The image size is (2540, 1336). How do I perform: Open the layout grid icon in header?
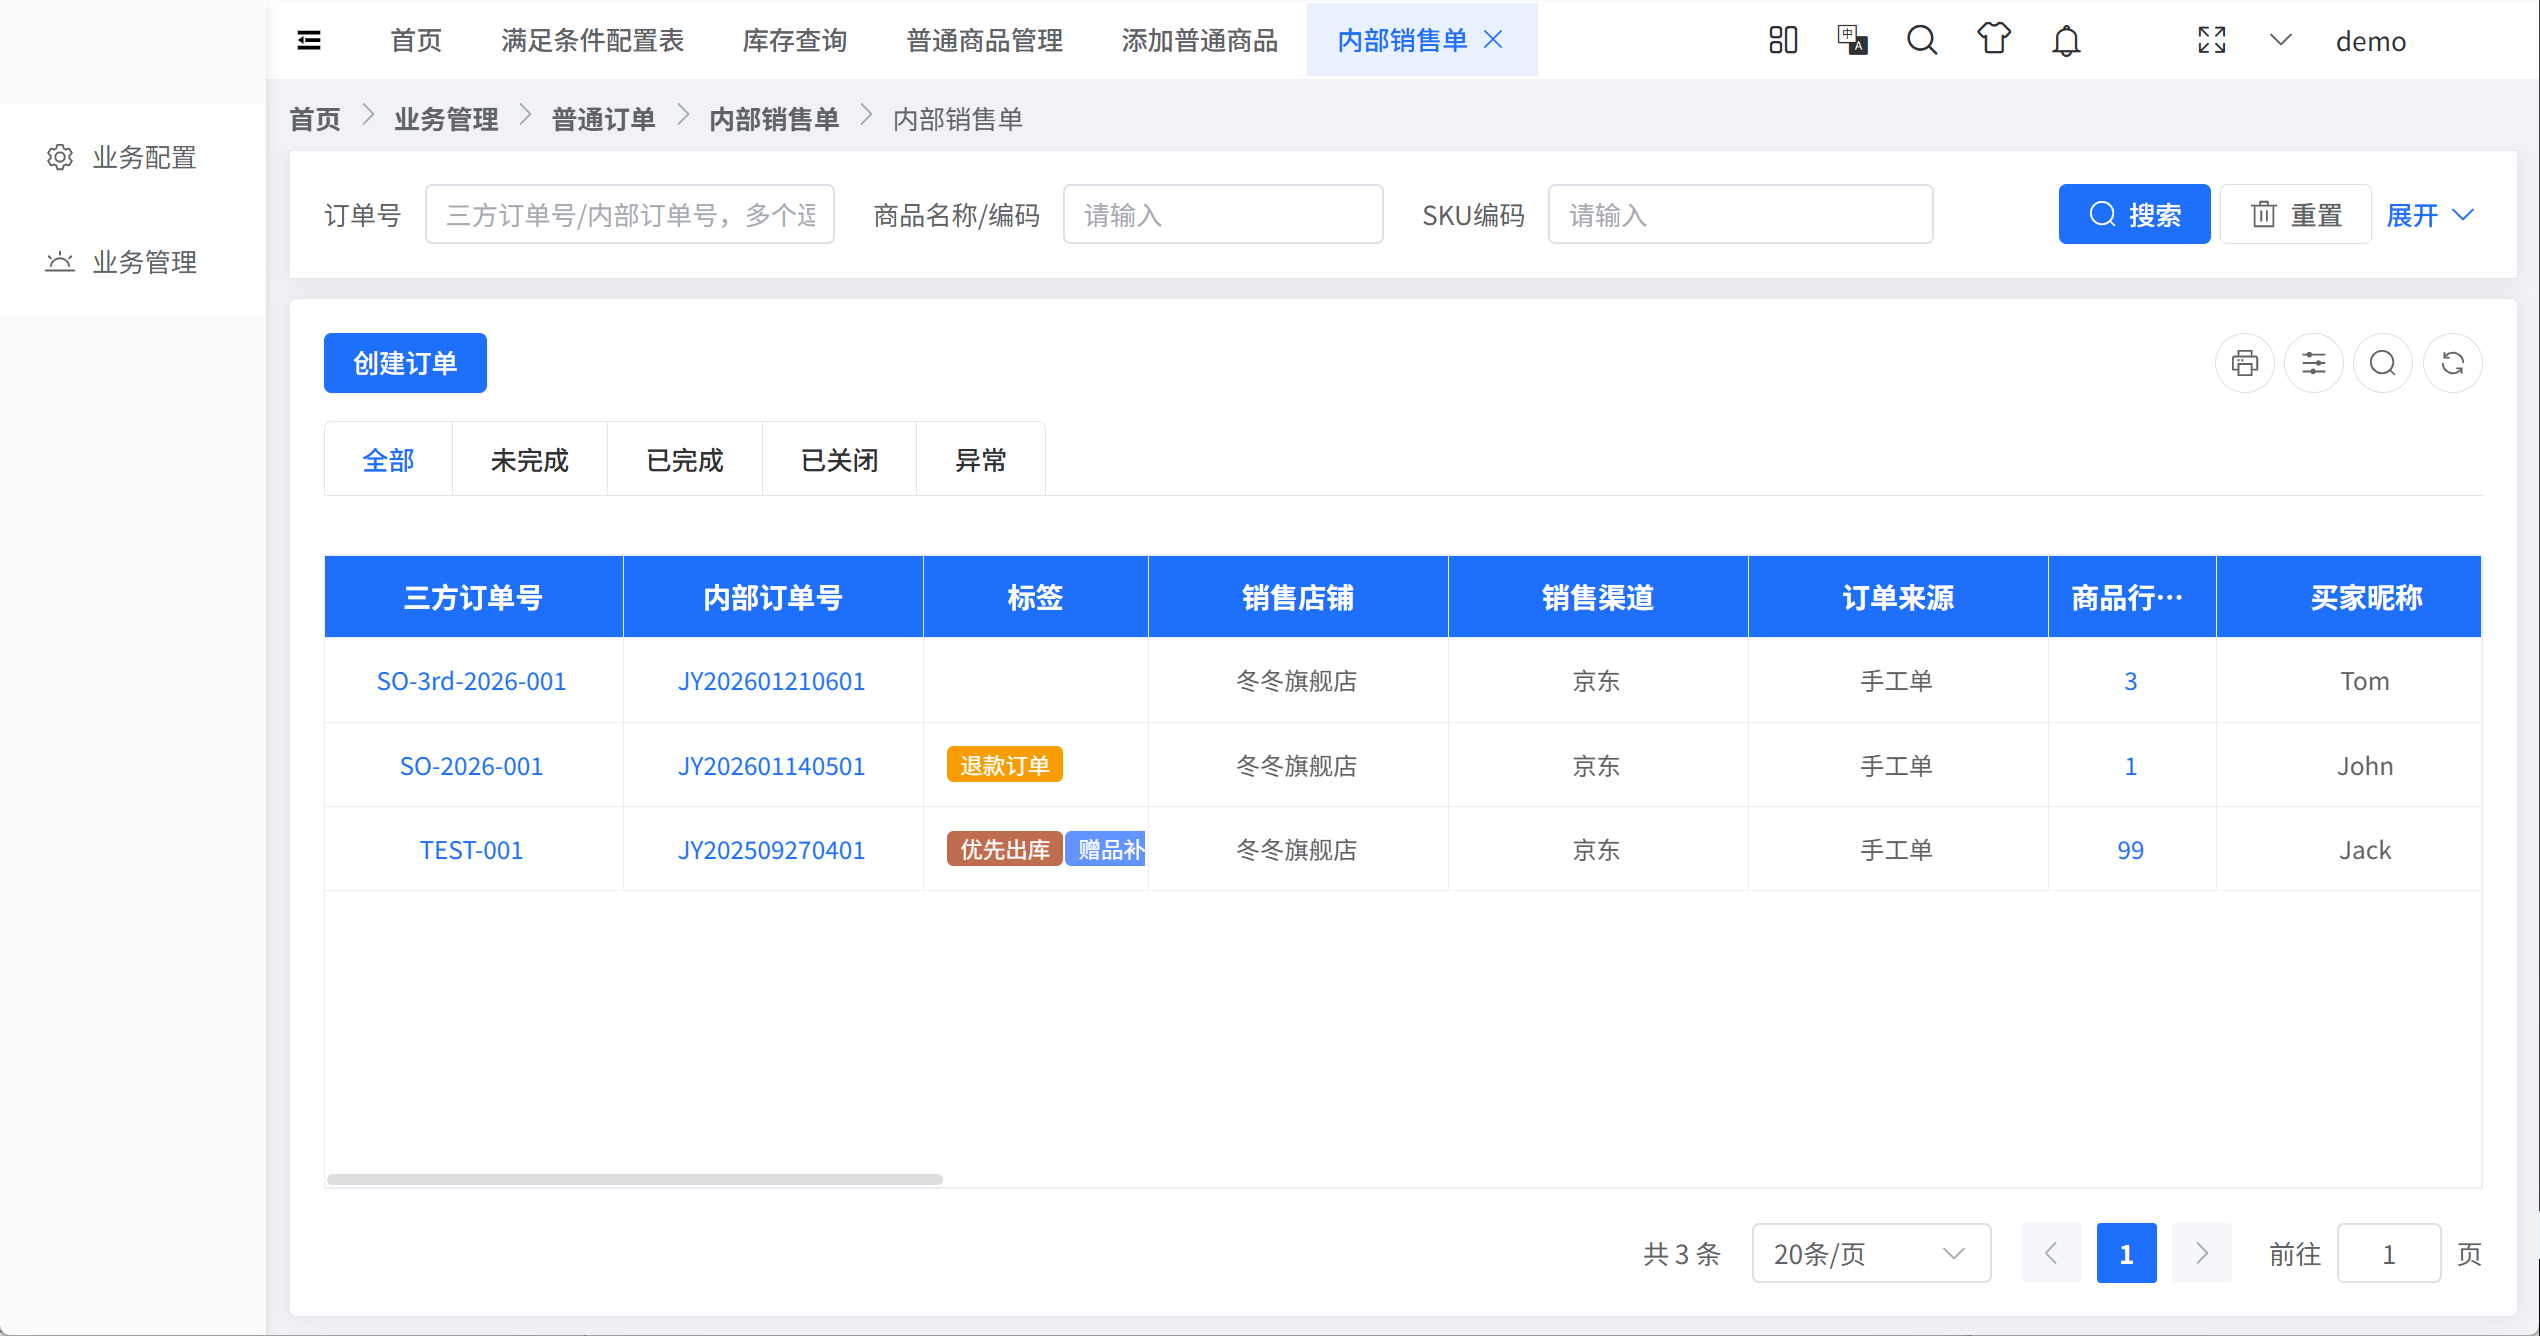[1783, 40]
